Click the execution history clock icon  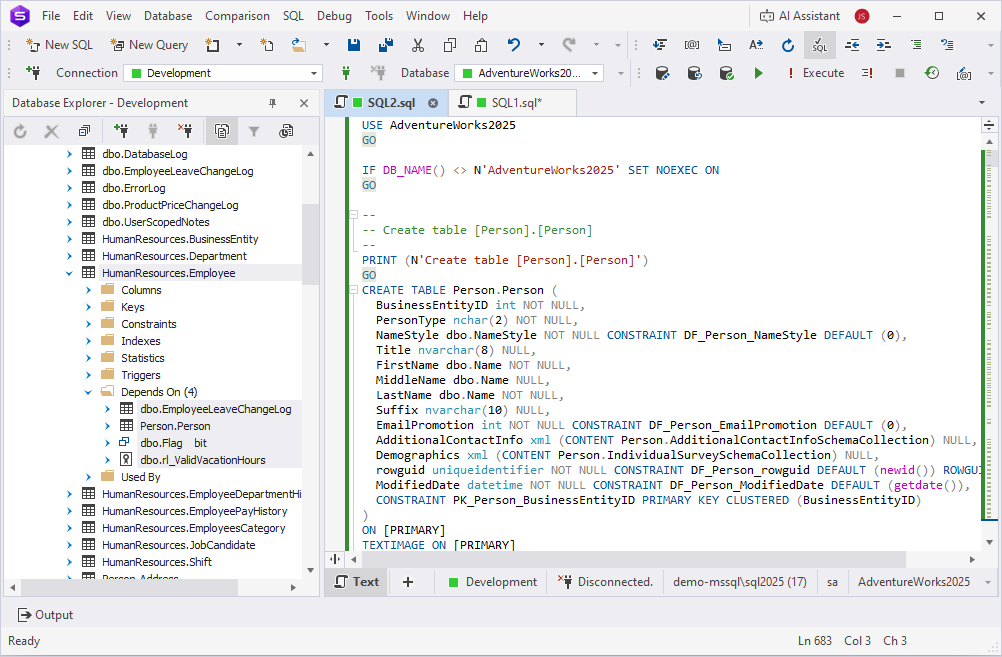pyautogui.click(x=932, y=73)
